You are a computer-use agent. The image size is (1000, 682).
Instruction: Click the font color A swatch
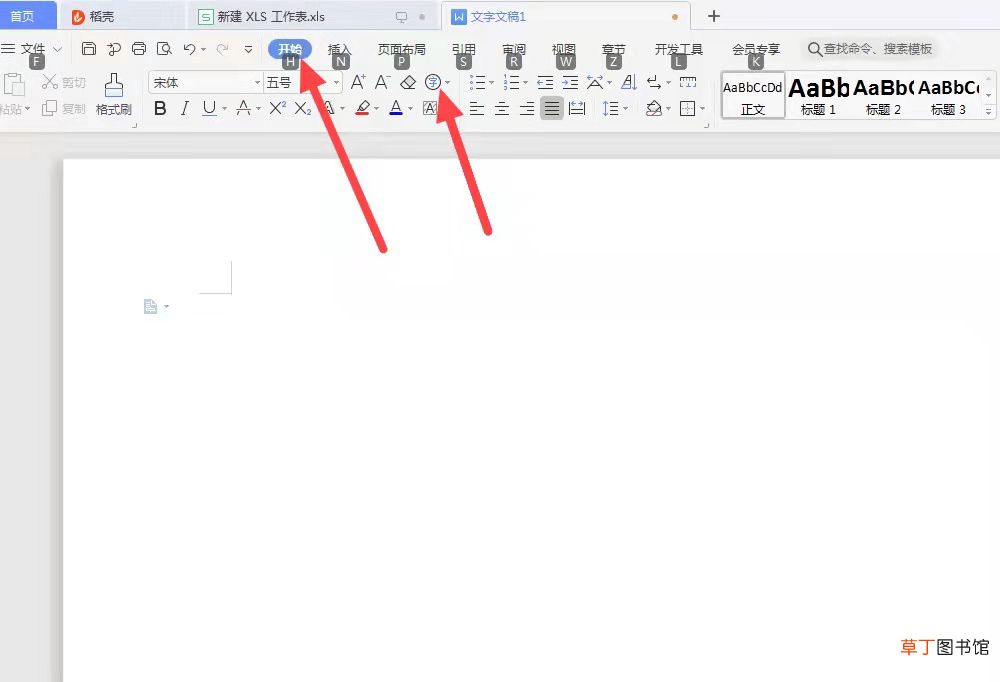coord(396,108)
